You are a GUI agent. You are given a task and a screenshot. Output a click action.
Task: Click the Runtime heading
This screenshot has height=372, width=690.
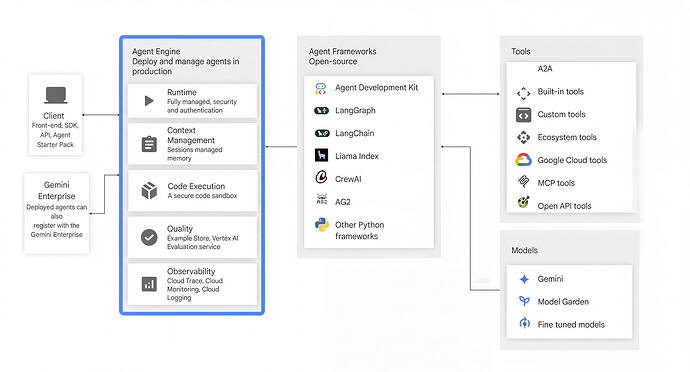[x=182, y=92]
